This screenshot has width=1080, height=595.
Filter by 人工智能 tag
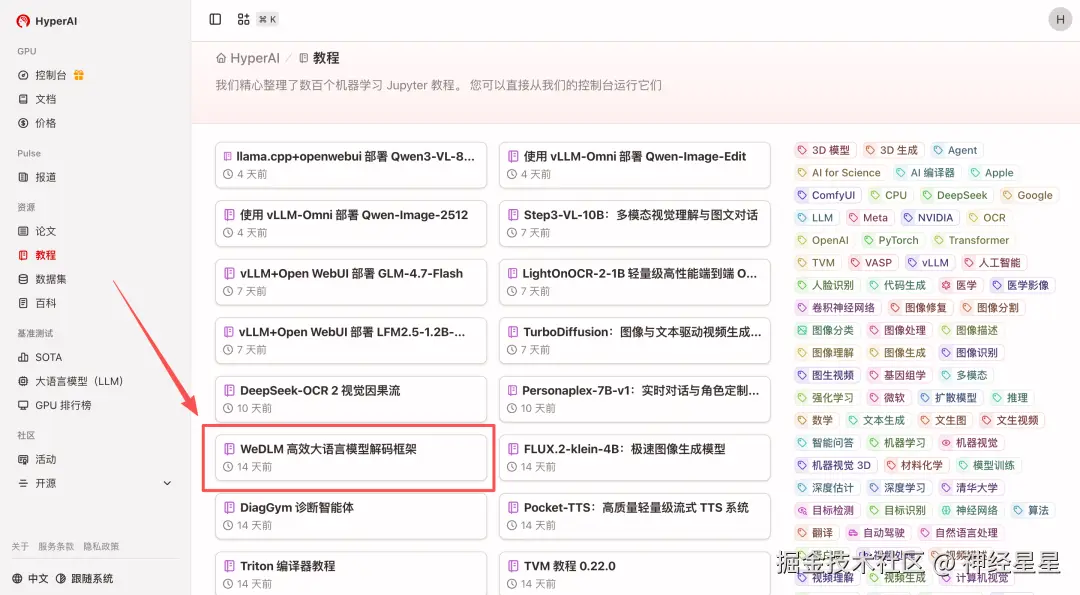coord(992,263)
